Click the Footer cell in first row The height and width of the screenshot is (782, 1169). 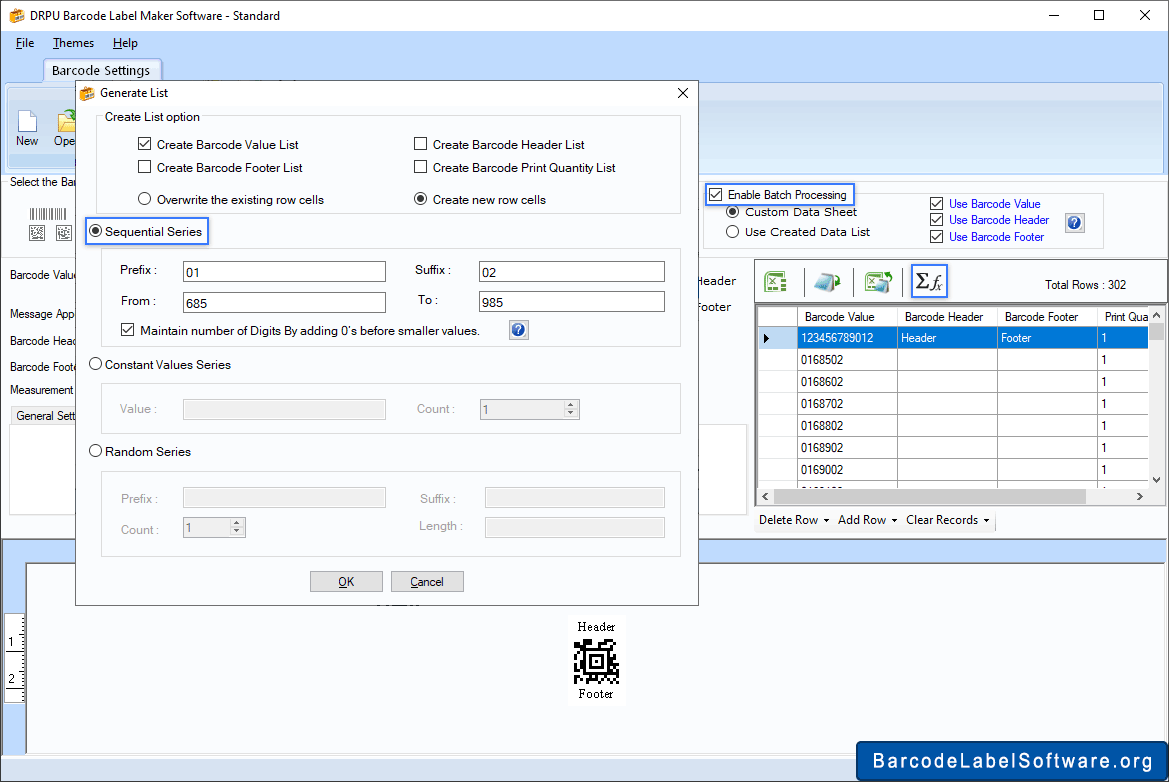point(1047,338)
